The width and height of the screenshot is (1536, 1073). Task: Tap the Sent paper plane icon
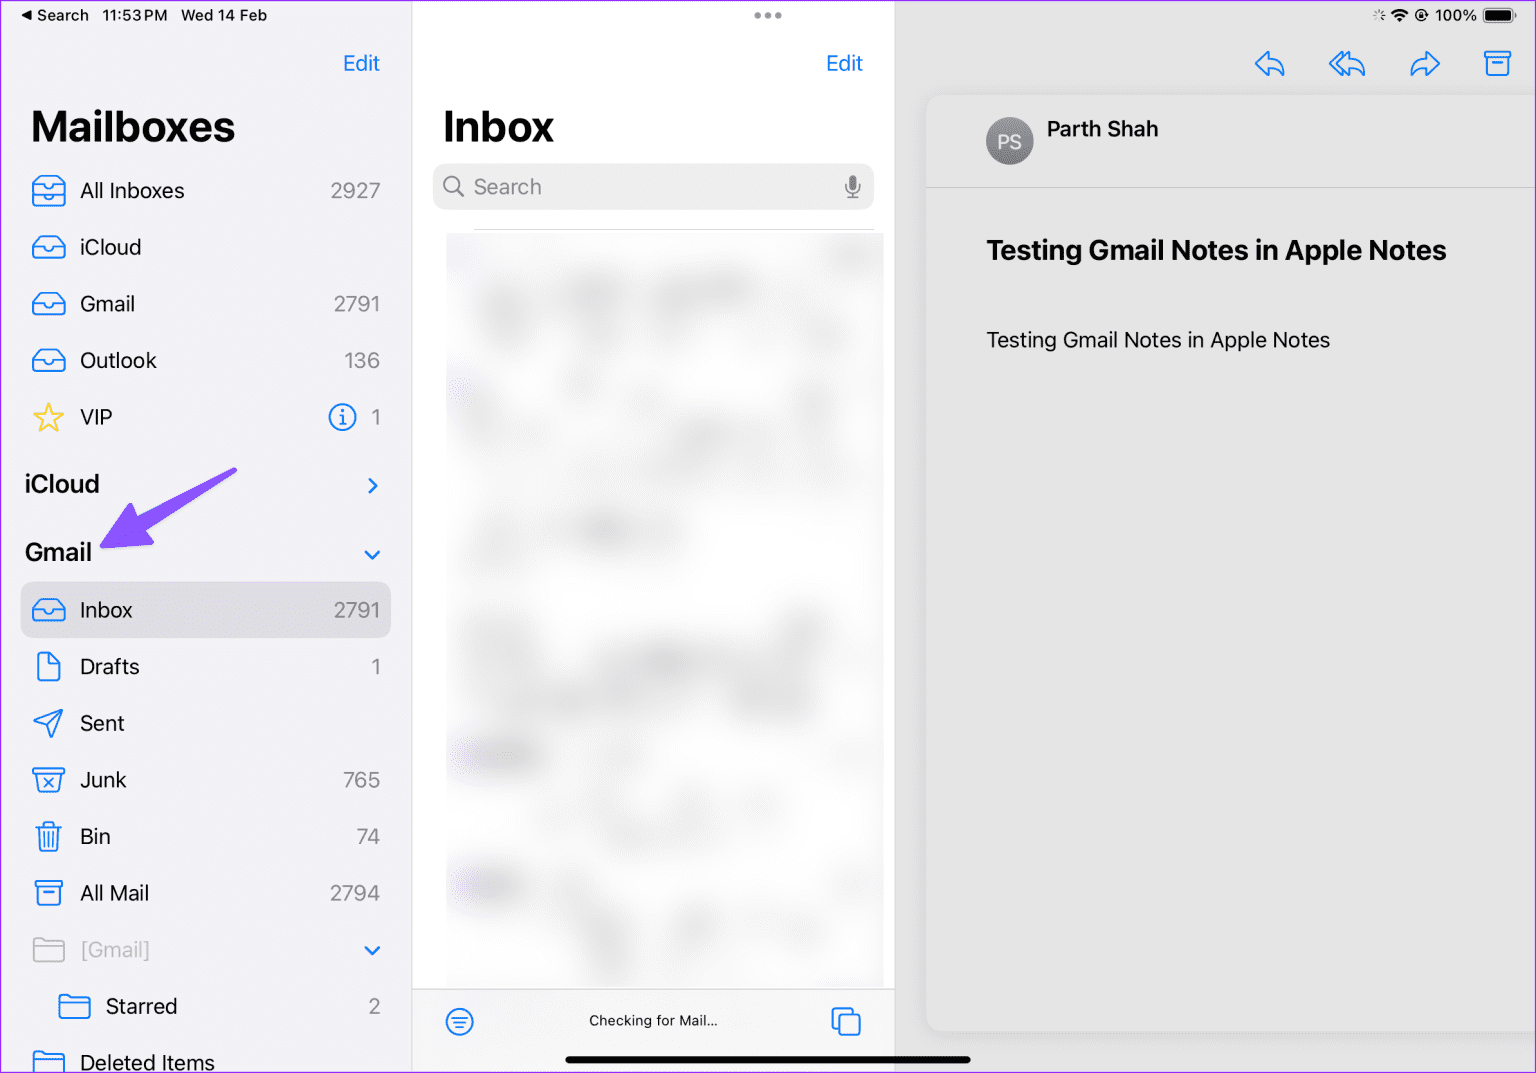pyautogui.click(x=49, y=723)
